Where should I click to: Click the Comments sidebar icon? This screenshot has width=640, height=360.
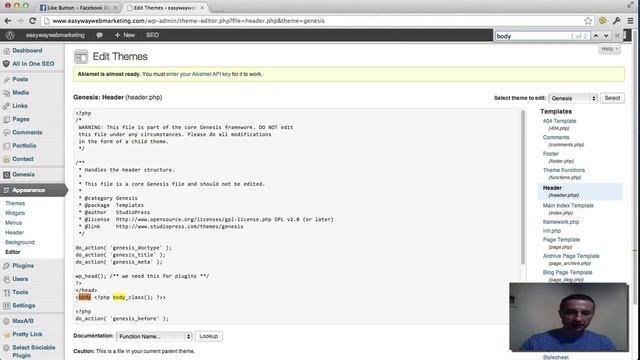coord(6,132)
